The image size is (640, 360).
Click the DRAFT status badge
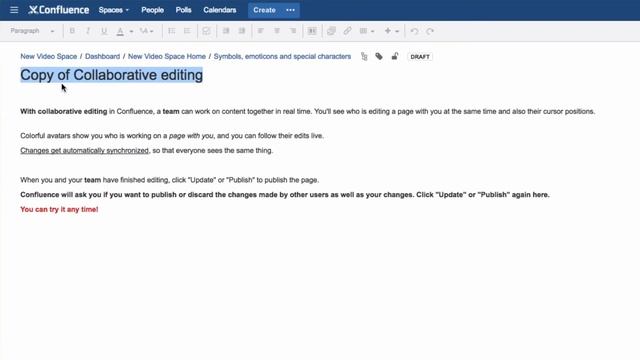(420, 57)
